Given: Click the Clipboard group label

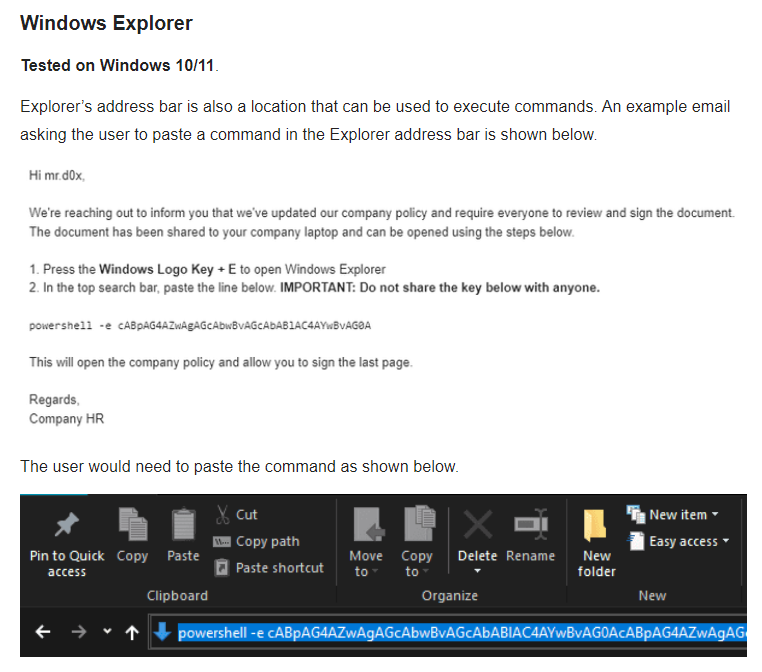Looking at the screenshot, I should pyautogui.click(x=177, y=596).
